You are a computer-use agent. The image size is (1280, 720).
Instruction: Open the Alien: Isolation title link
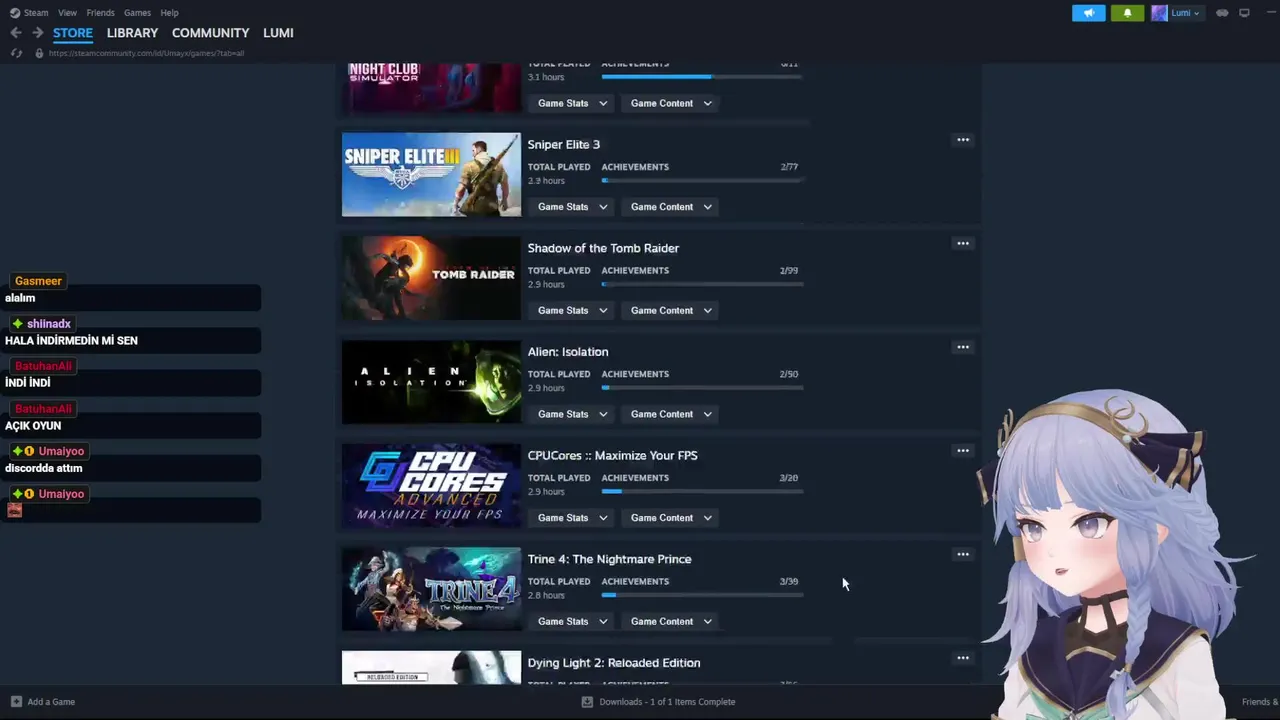[568, 352]
